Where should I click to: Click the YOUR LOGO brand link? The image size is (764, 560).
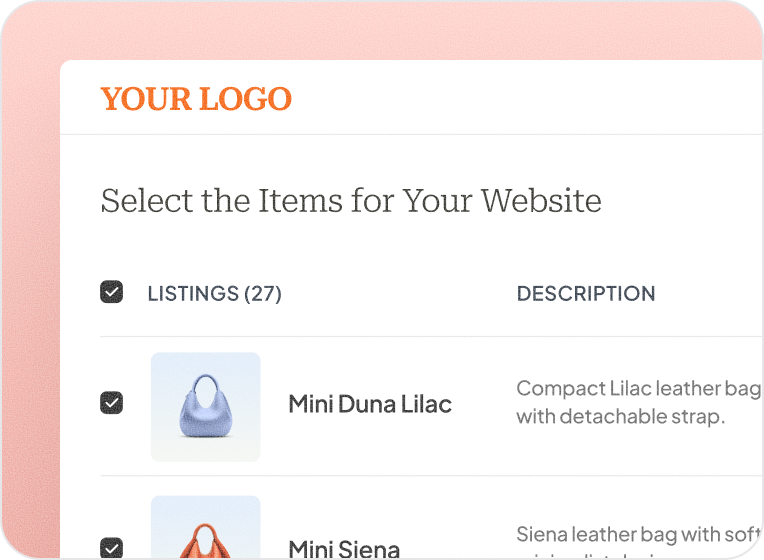[196, 99]
